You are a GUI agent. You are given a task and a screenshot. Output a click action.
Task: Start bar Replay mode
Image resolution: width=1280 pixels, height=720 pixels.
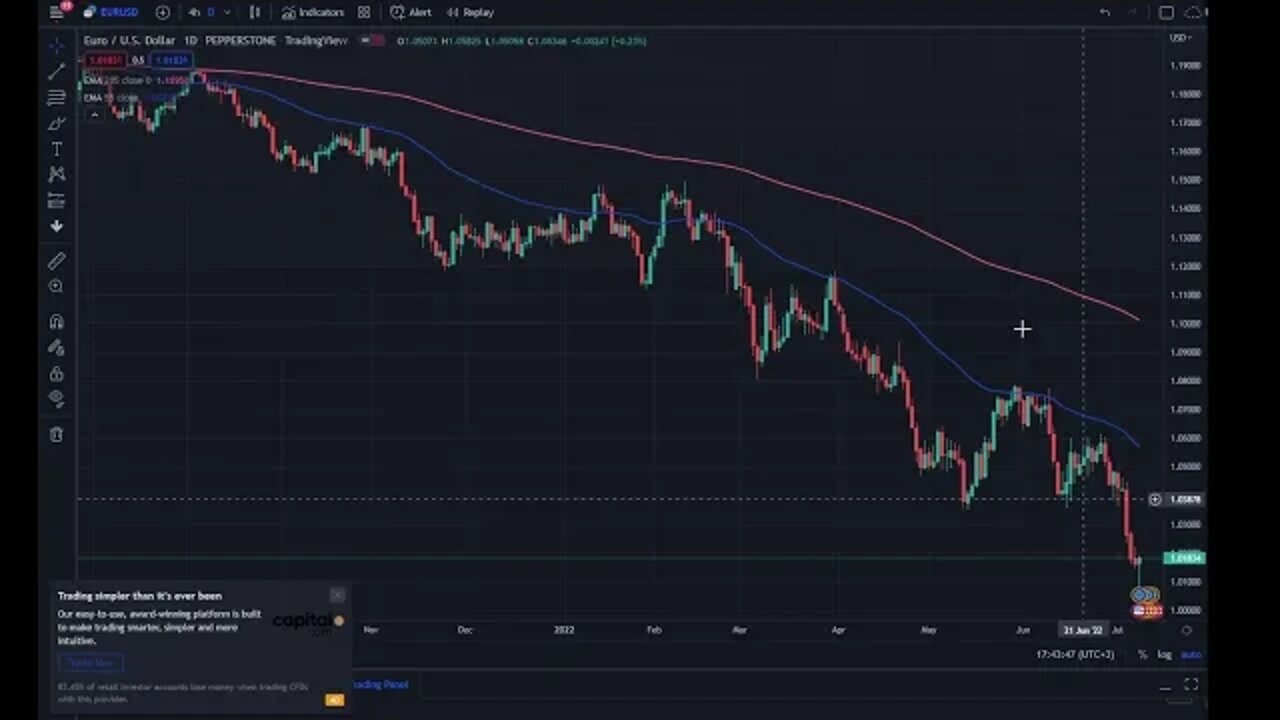[469, 12]
